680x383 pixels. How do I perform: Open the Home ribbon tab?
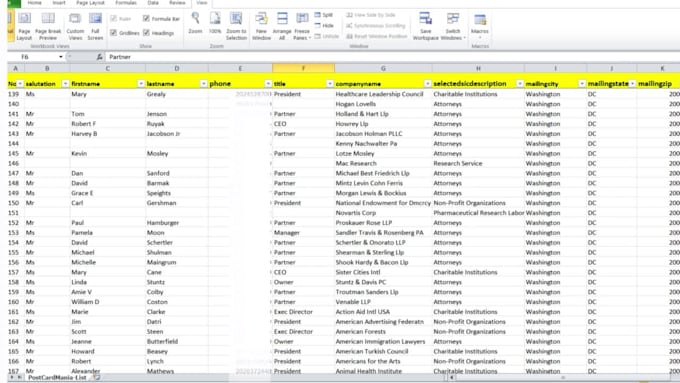[34, 3]
